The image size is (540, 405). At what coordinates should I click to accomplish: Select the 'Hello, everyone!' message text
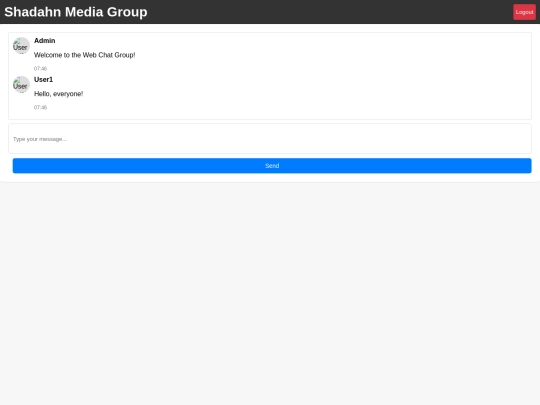click(59, 94)
